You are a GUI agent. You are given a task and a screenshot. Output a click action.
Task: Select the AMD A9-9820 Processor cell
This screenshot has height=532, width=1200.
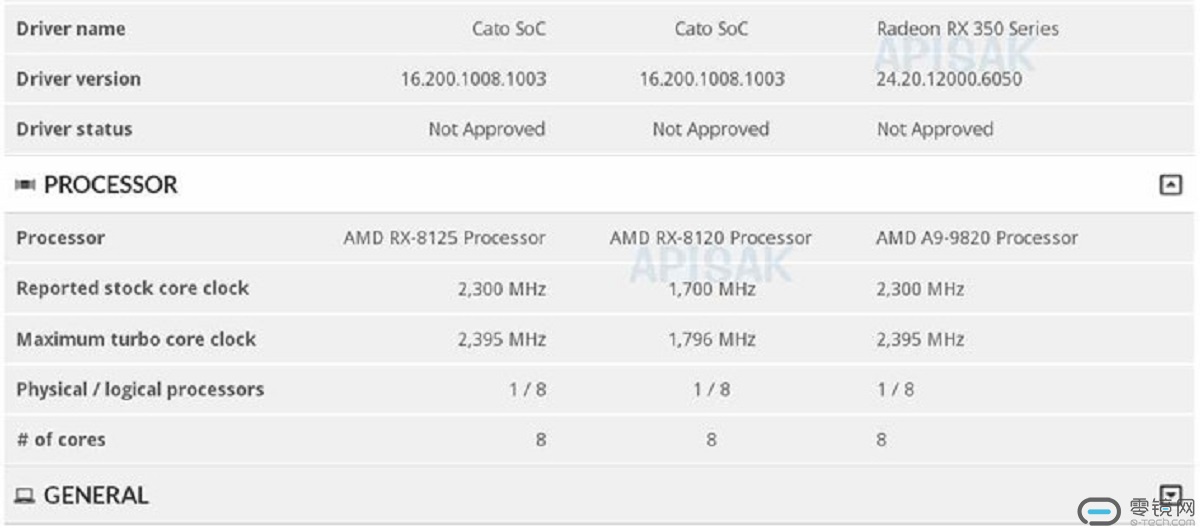pos(977,238)
